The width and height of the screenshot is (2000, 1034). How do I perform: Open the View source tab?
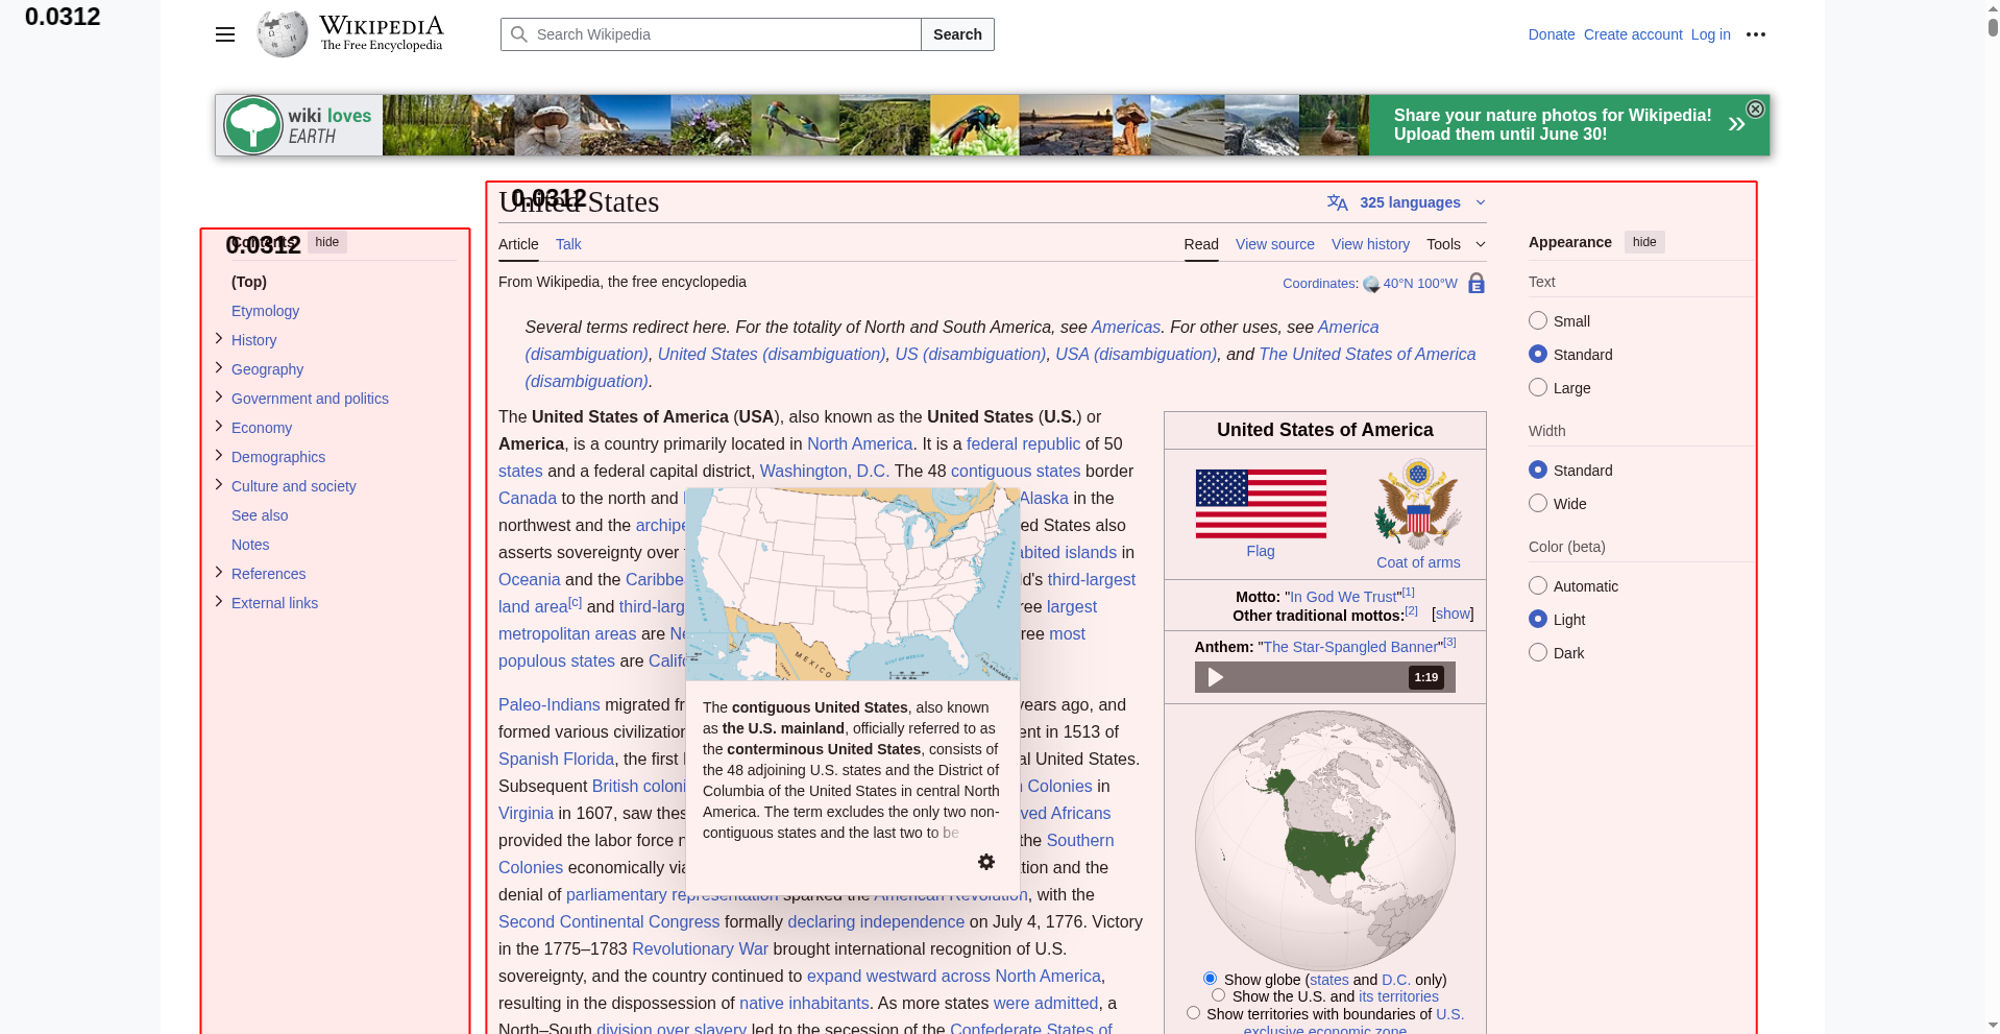coord(1275,244)
